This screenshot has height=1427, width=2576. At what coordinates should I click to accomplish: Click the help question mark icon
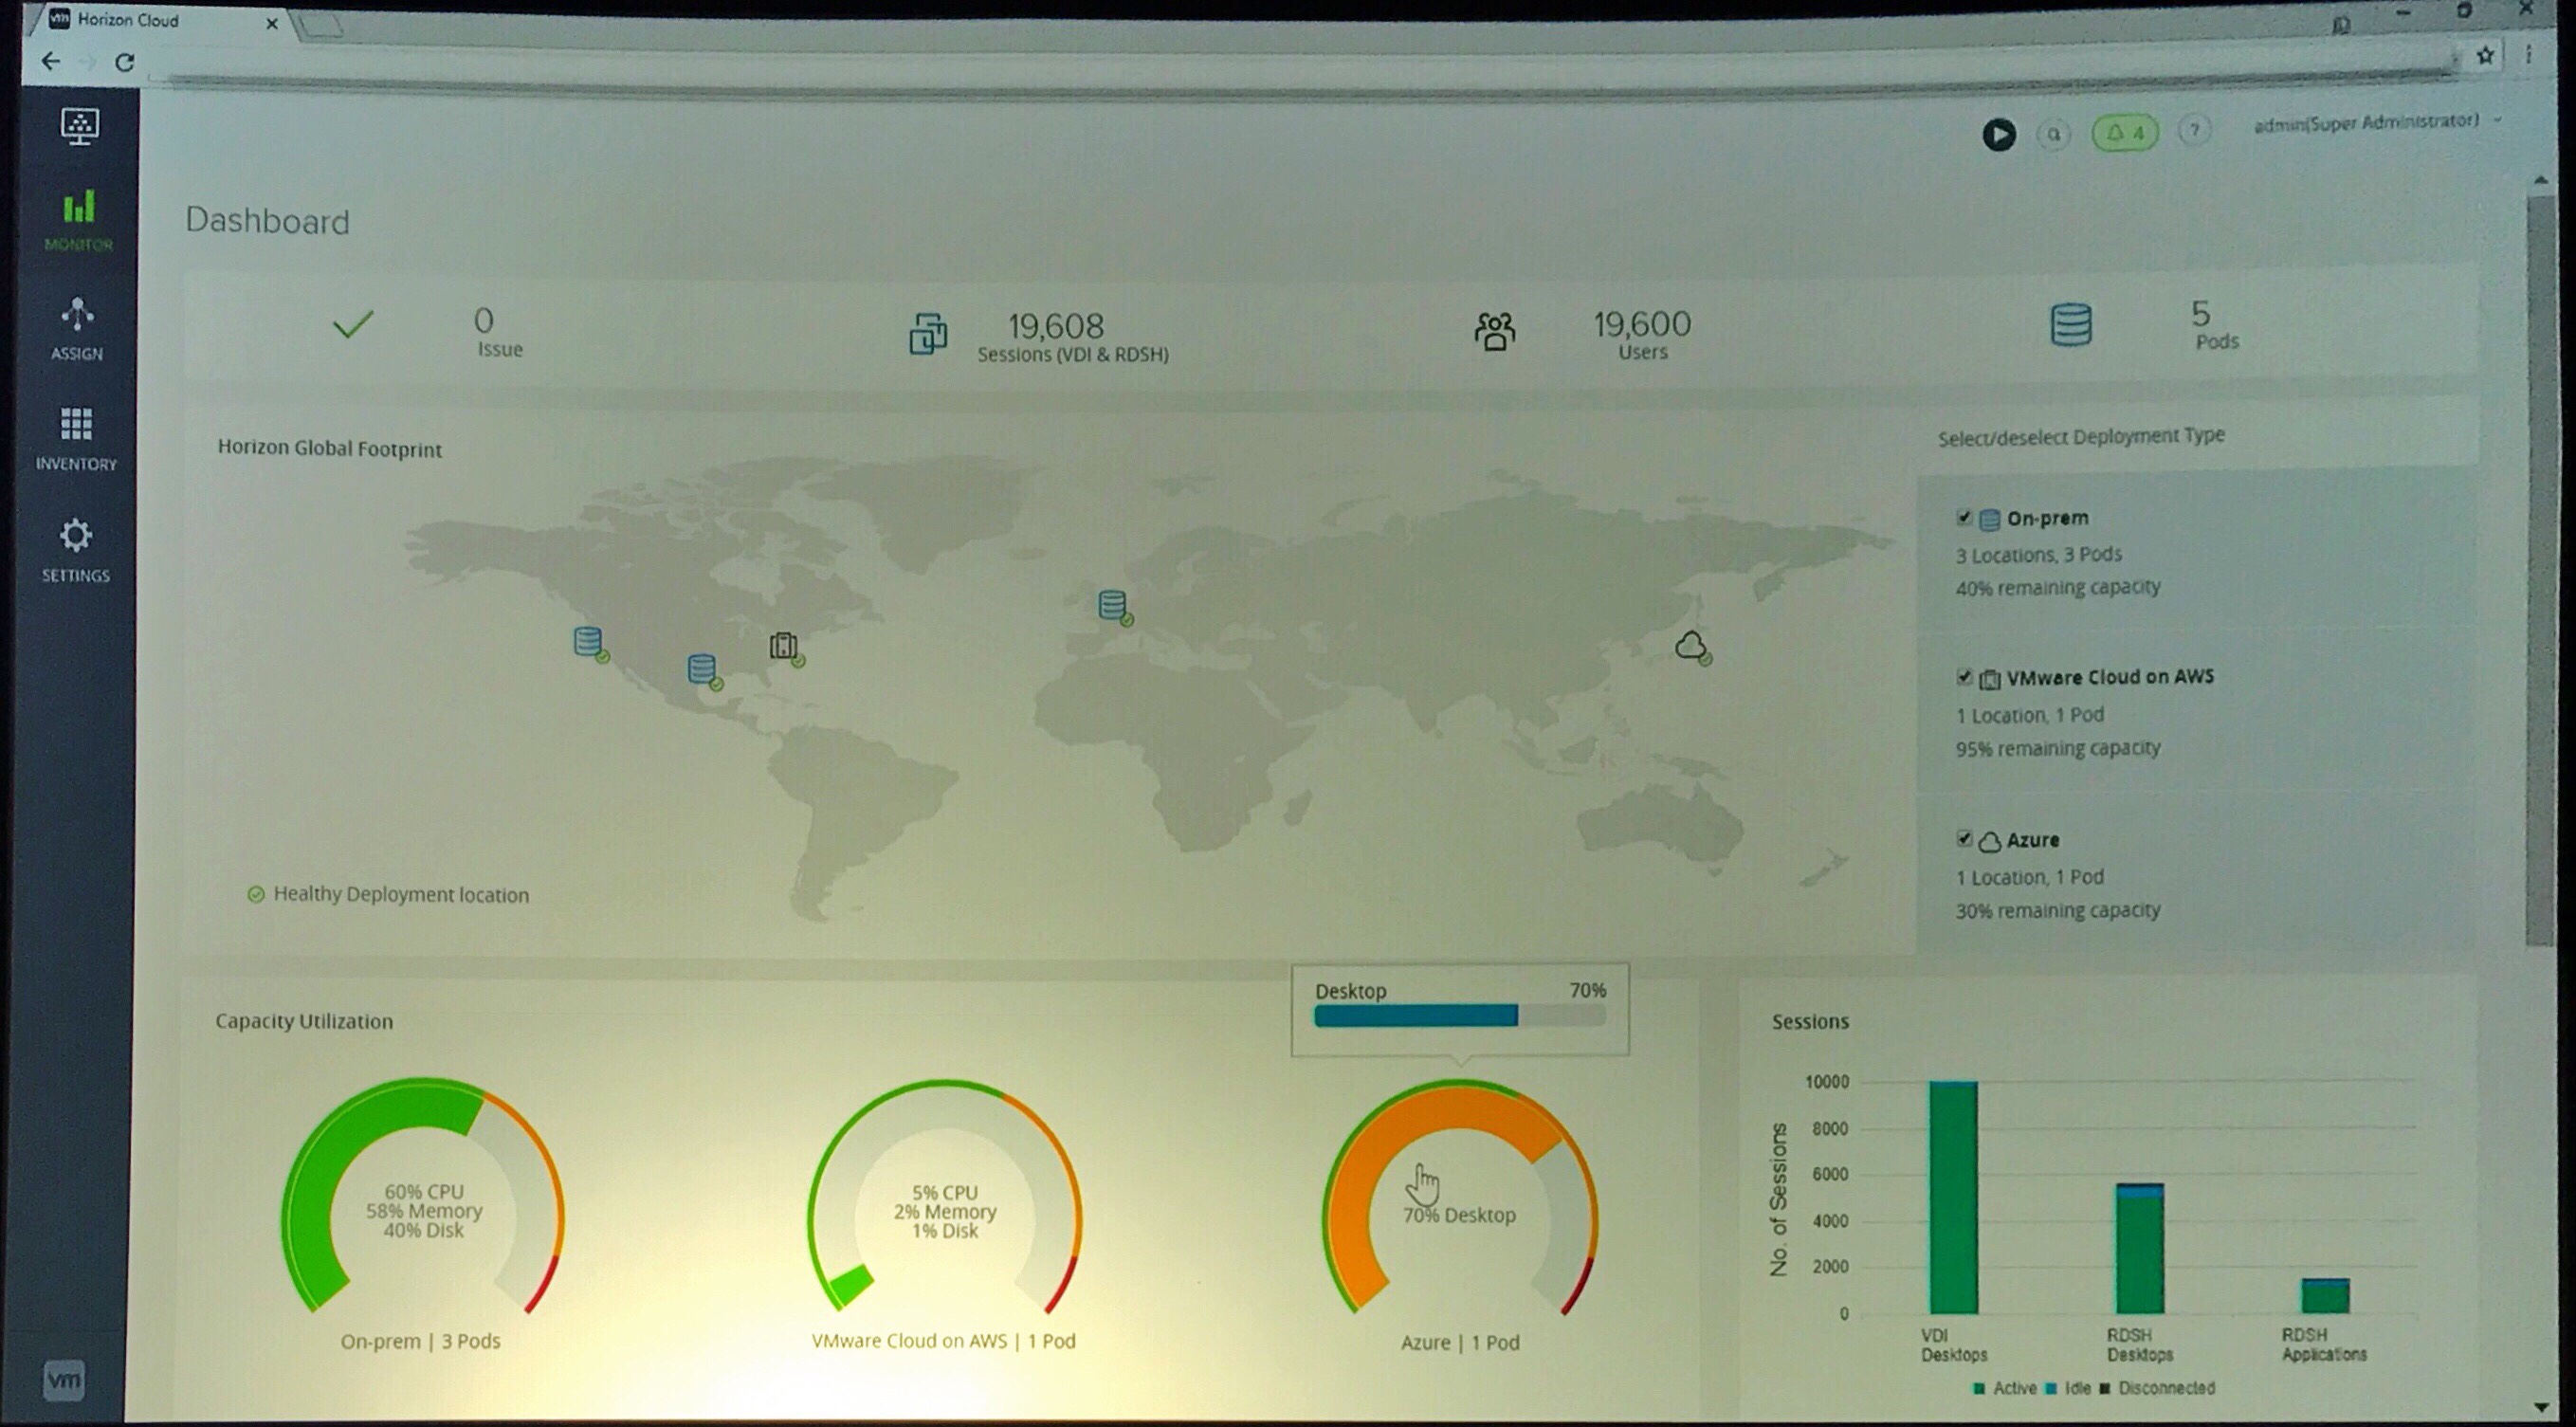[2194, 131]
